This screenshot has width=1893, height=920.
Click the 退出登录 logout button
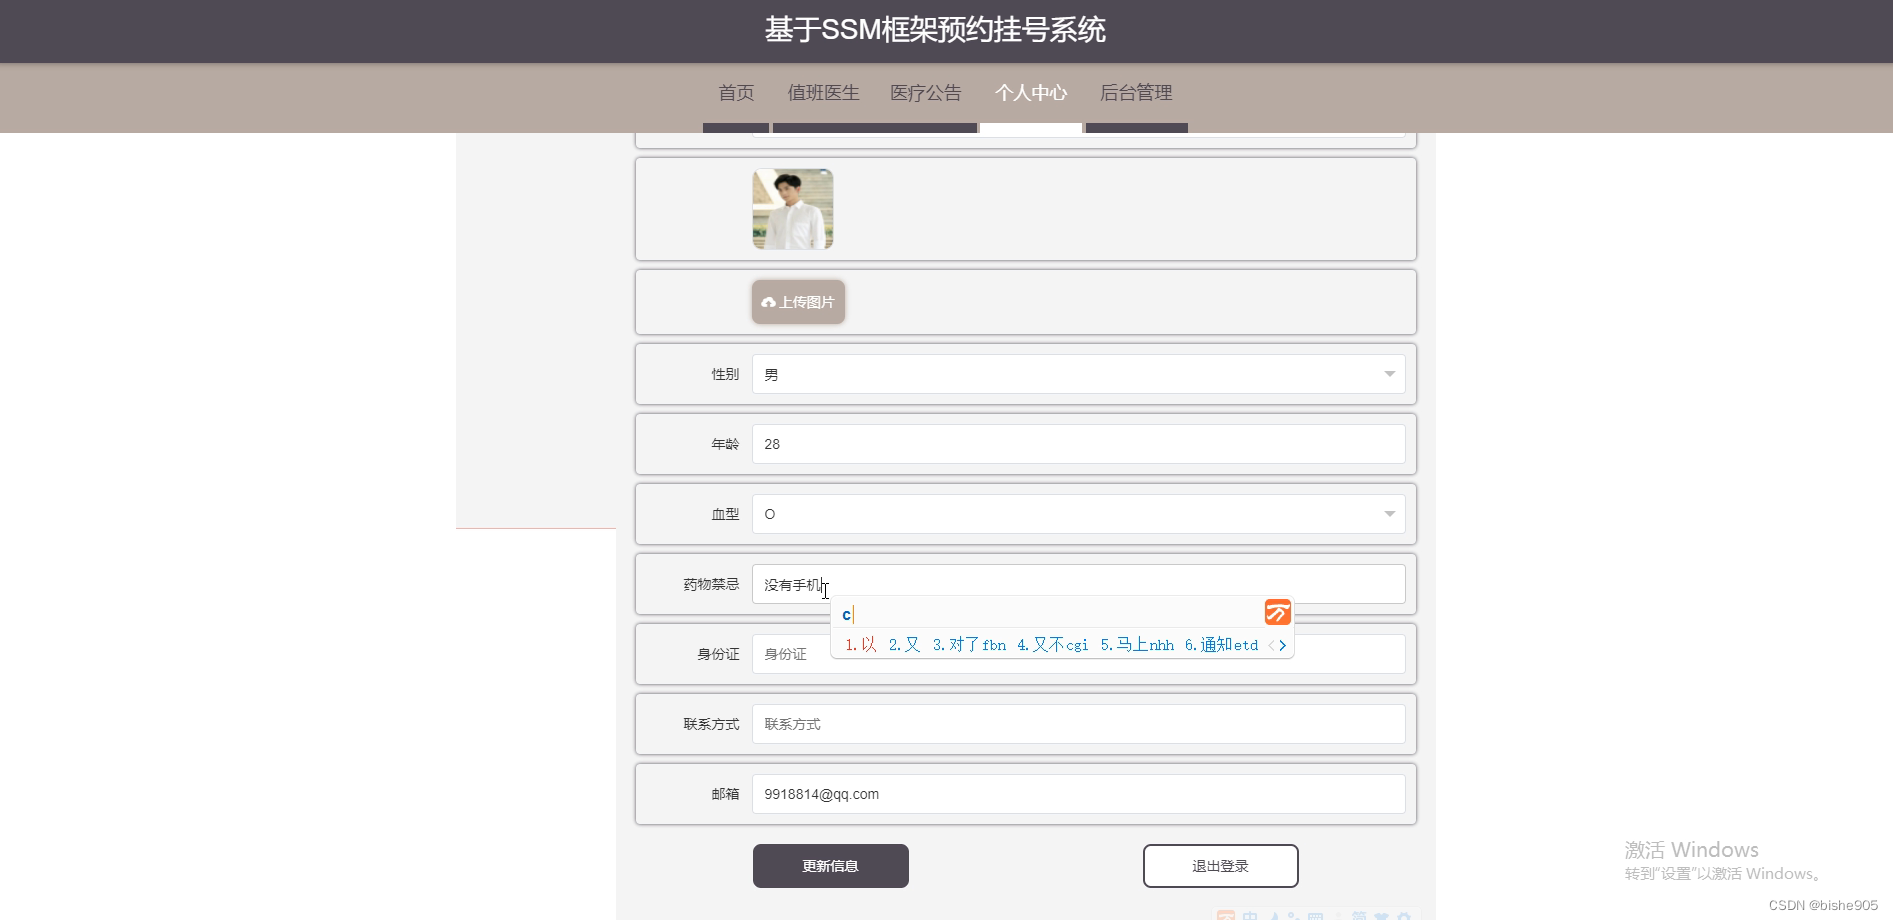[1220, 865]
